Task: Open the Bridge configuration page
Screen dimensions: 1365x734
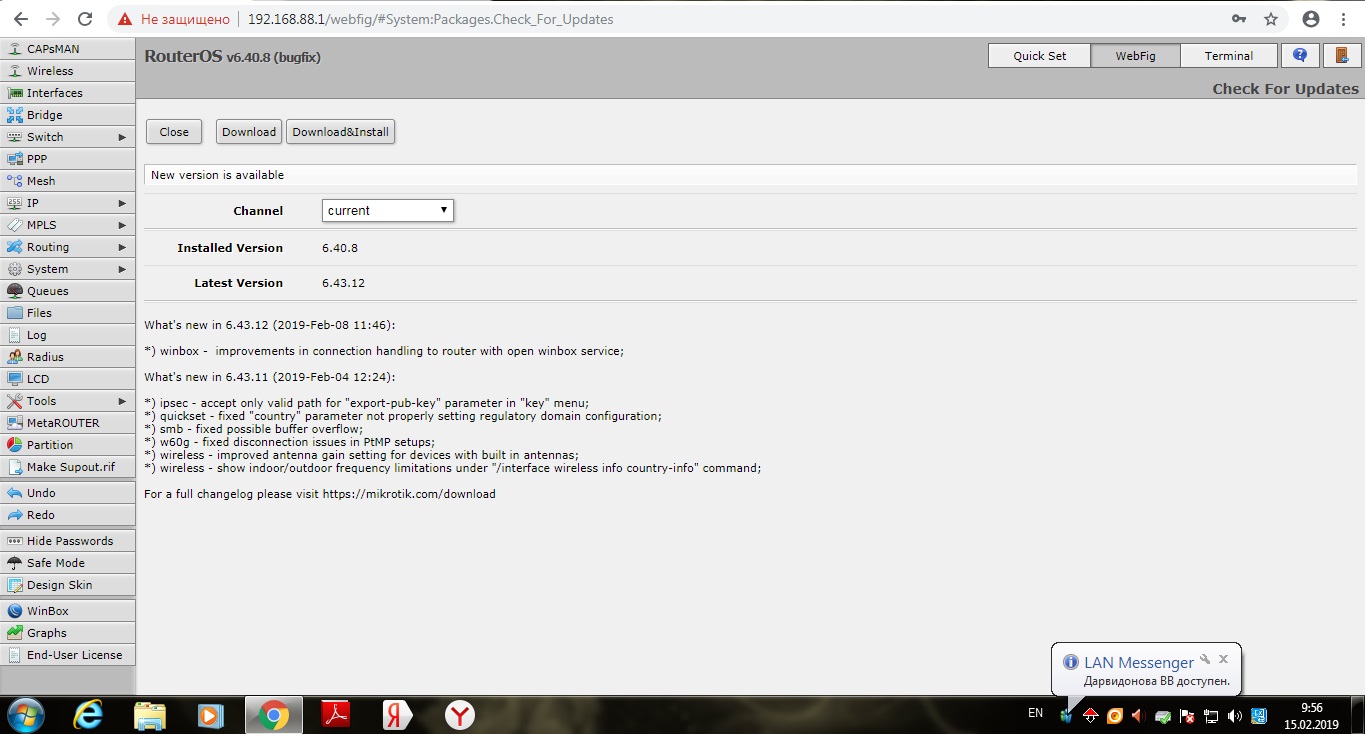Action: pos(68,115)
